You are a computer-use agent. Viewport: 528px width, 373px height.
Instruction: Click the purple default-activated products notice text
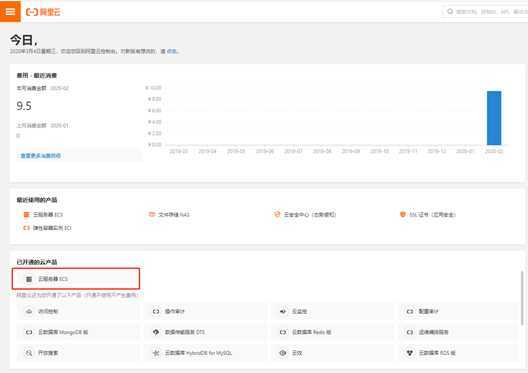pos(77,295)
